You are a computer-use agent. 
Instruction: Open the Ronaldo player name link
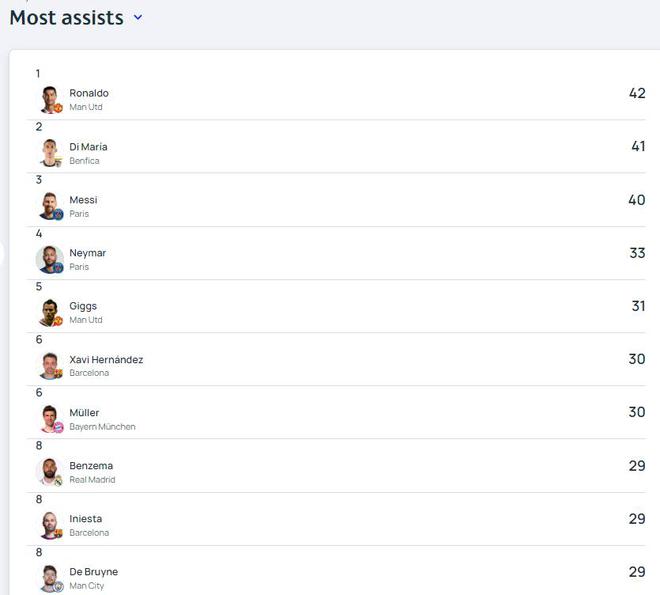click(89, 93)
